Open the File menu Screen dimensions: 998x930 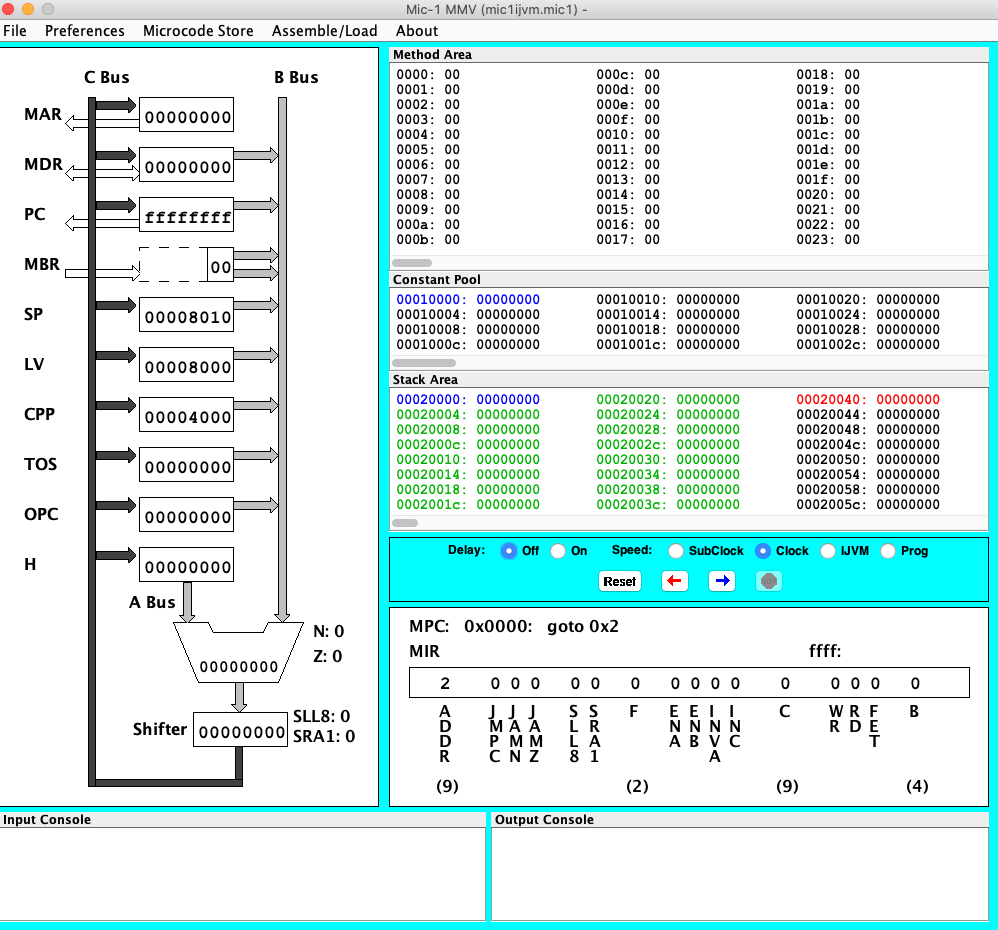click(15, 31)
